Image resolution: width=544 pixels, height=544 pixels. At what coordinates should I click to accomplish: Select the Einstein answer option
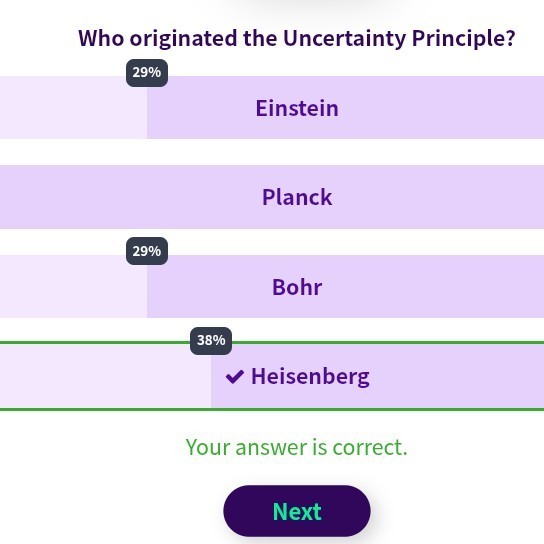click(272, 108)
